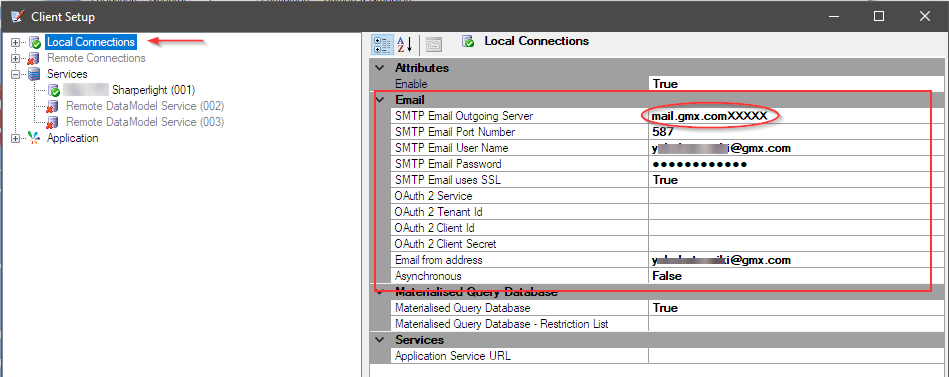Image resolution: width=949 pixels, height=377 pixels.
Task: Select the OAuth 2 Client Secret label
Action: [x=445, y=244]
